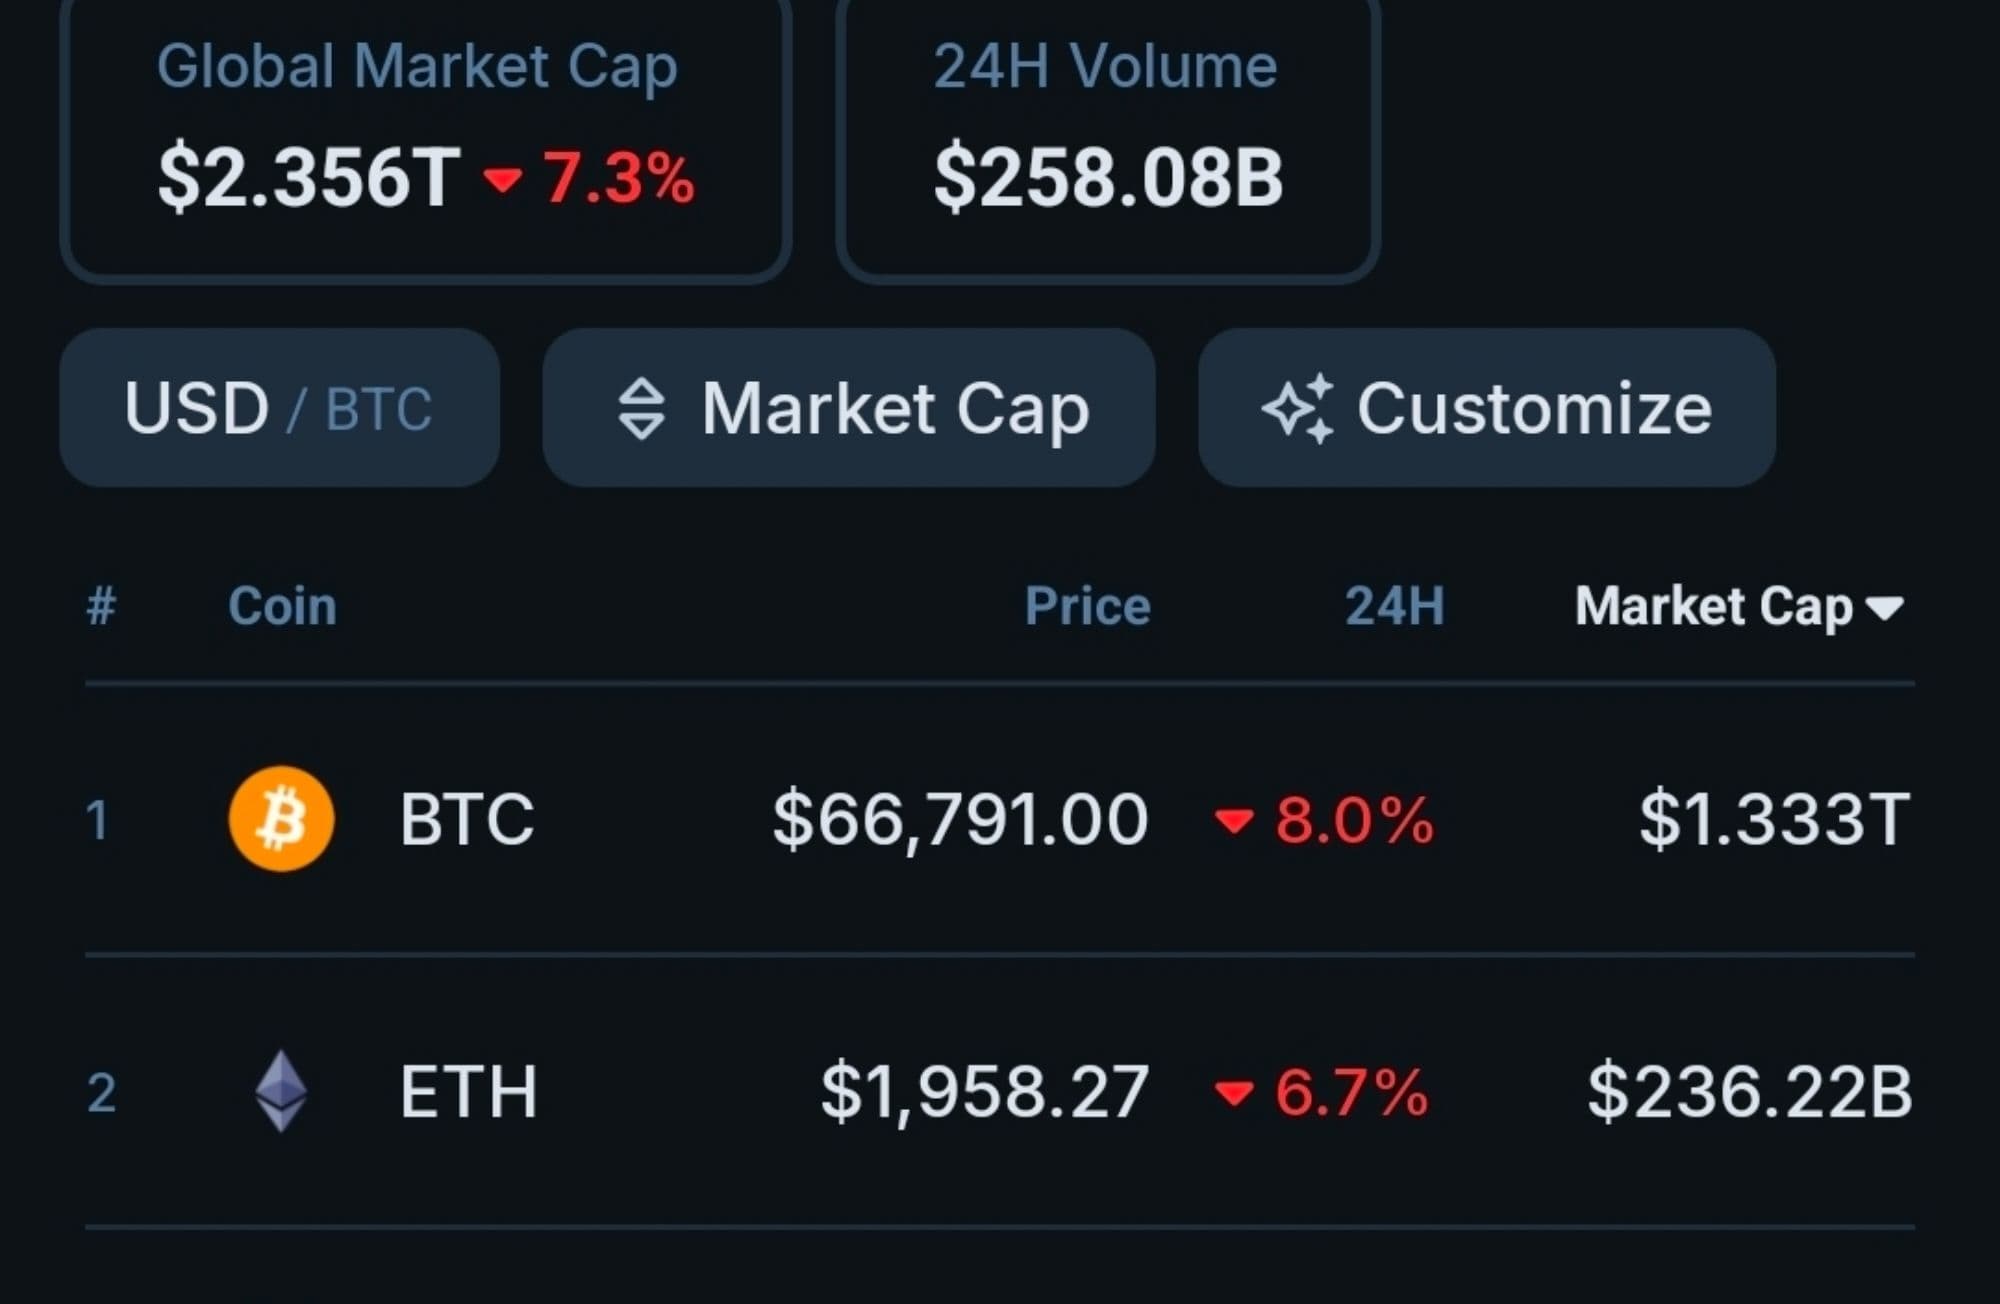Open the Market Cap sort dropdown button
Screen dimensions: 2000x1304
[x=849, y=408]
